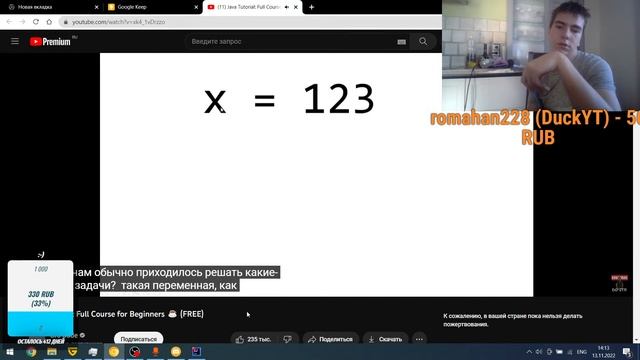Open the Windows notification center
Image resolution: width=640 pixels, height=360 pixels.
click(x=627, y=351)
